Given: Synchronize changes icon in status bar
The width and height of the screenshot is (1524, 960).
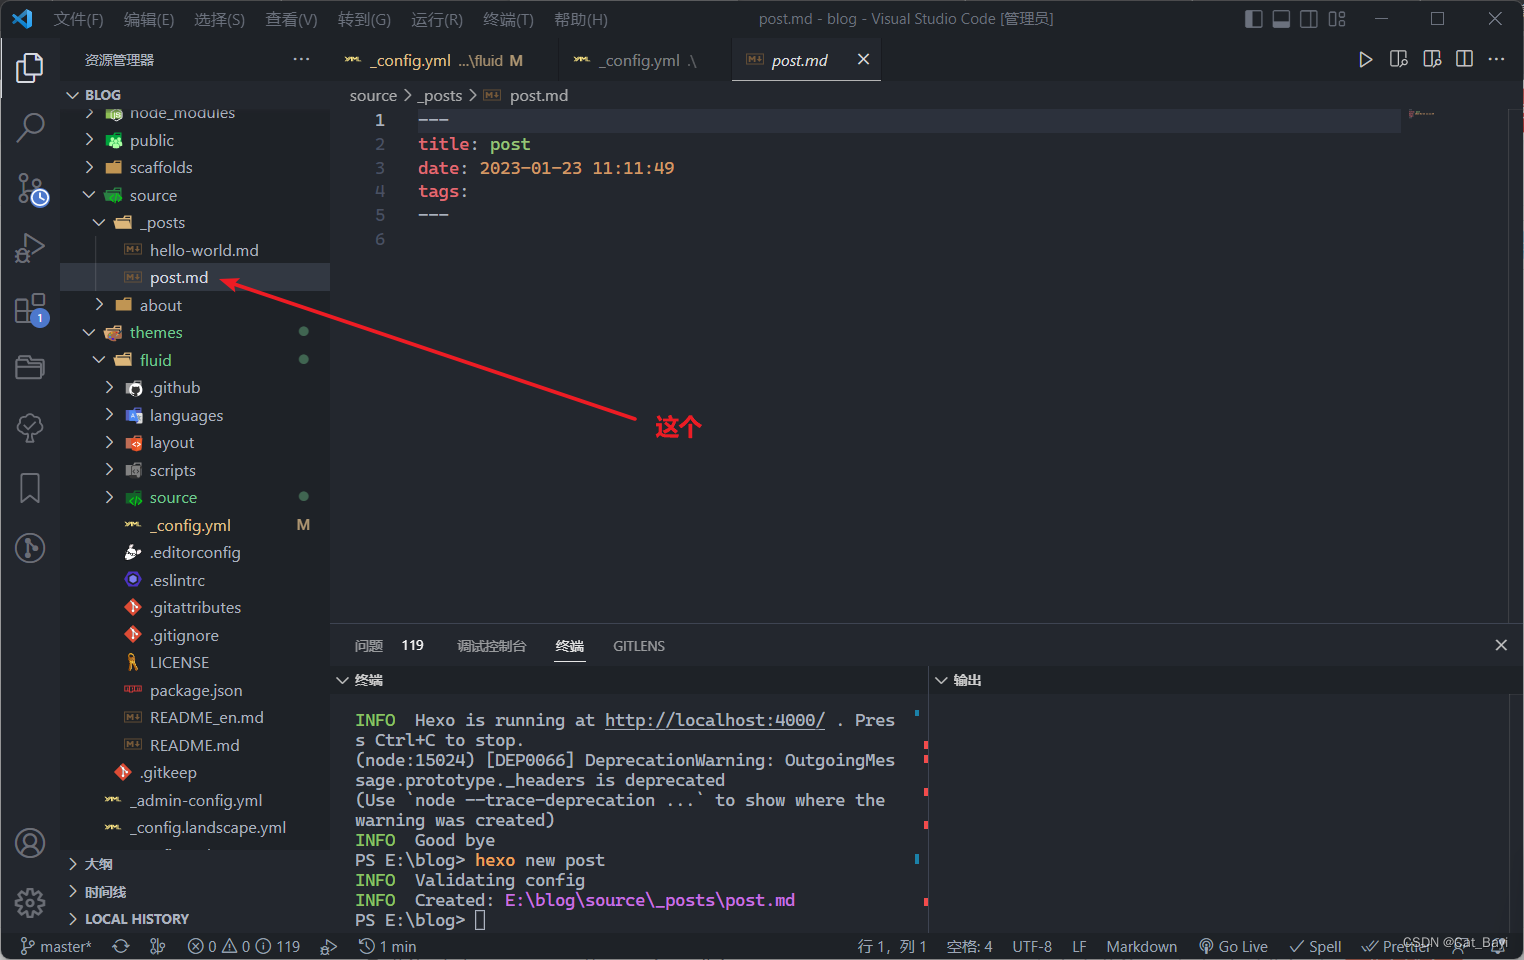Looking at the screenshot, I should click(121, 946).
